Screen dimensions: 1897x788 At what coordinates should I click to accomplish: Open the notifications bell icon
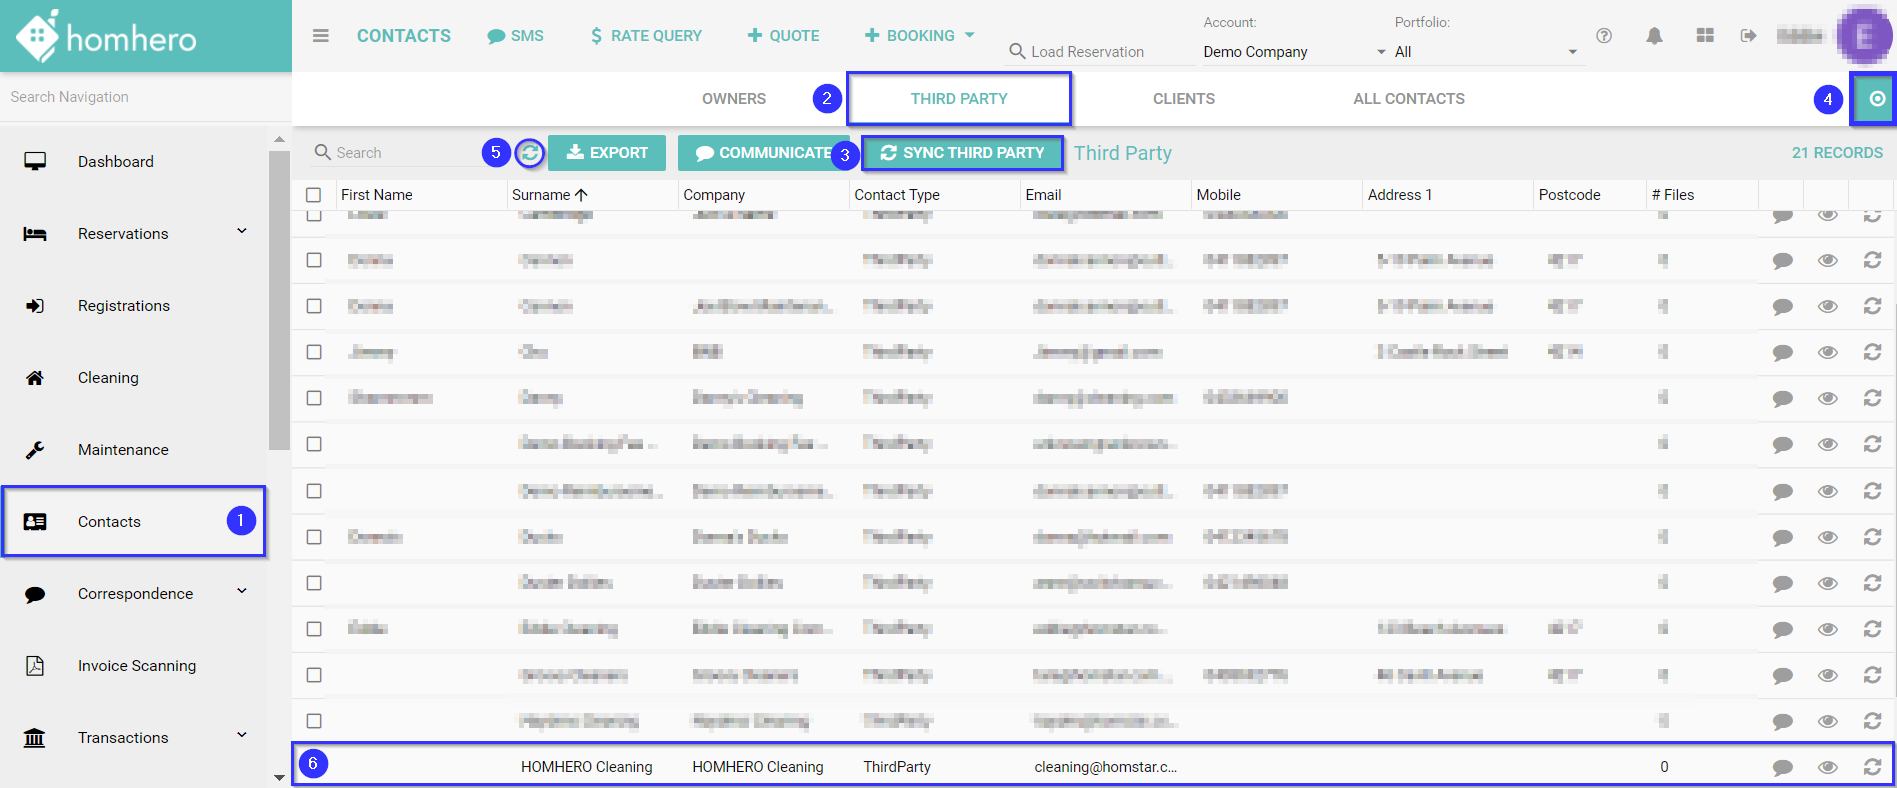pos(1654,36)
